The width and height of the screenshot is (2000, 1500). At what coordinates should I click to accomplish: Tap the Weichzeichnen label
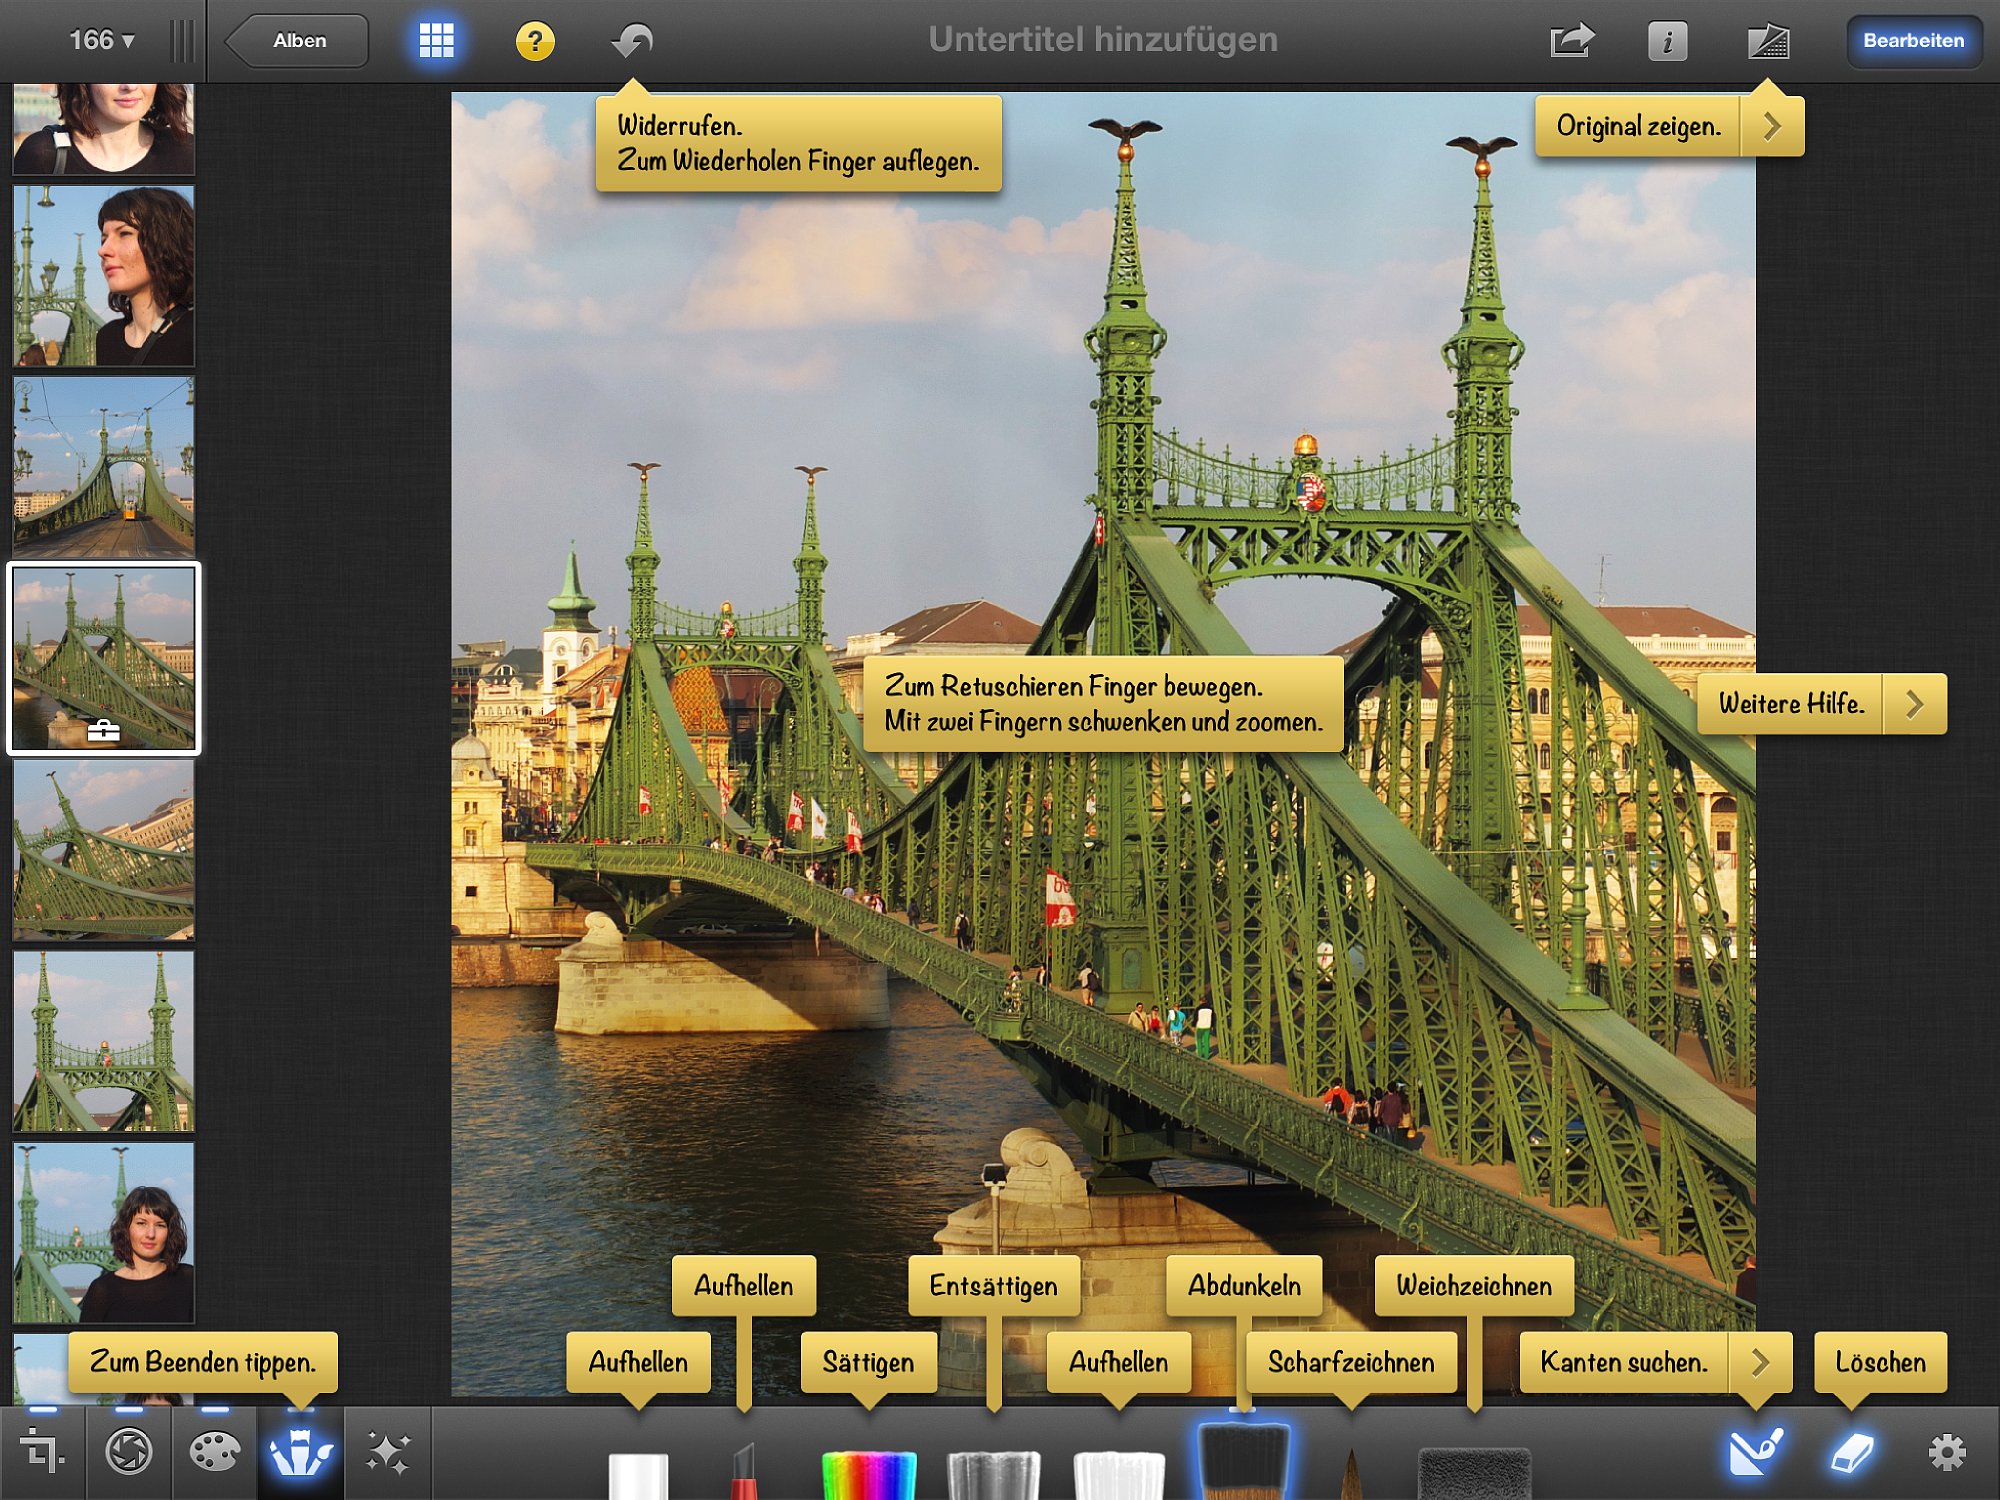1474,1286
